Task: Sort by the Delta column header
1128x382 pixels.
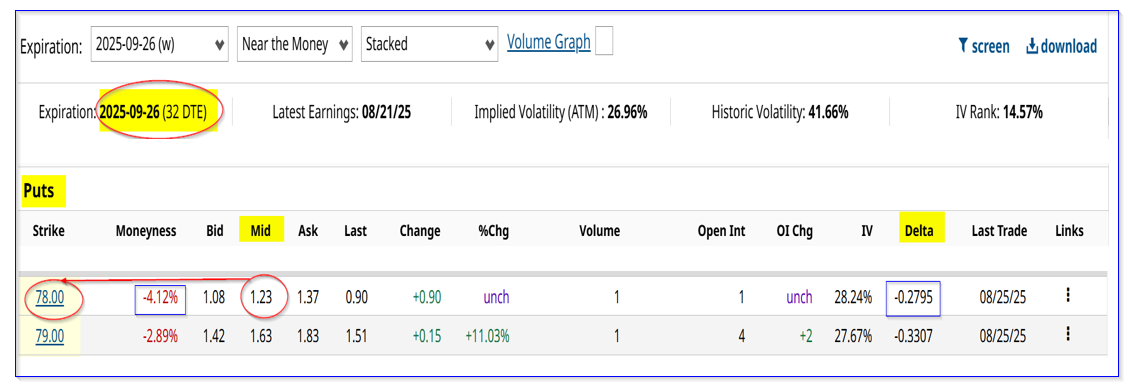Action: 922,230
